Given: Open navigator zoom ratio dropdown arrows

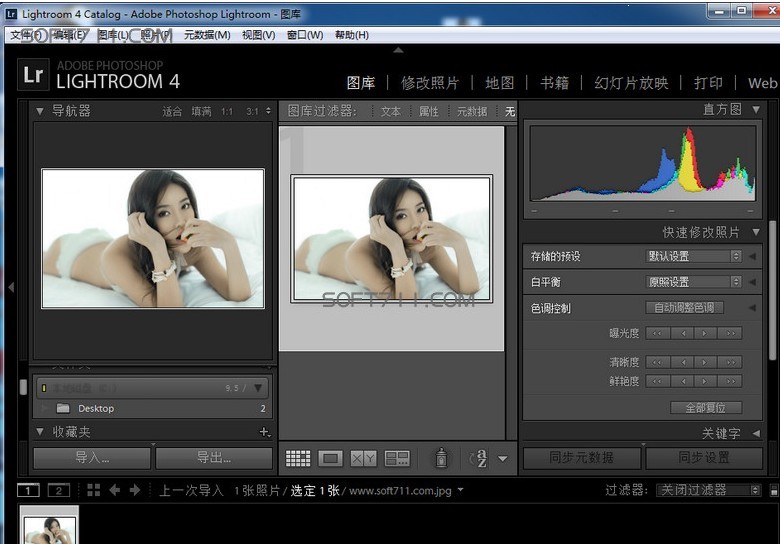Looking at the screenshot, I should pyautogui.click(x=269, y=111).
